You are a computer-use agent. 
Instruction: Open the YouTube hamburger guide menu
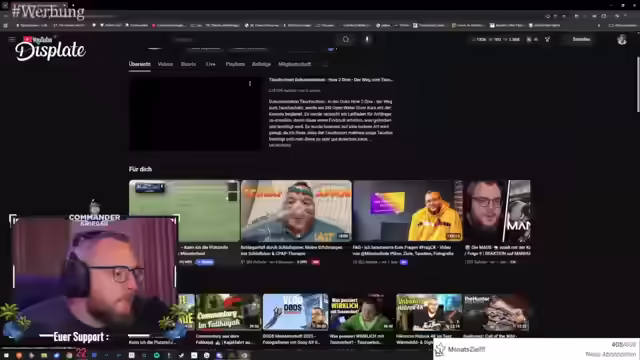click(x=12, y=40)
